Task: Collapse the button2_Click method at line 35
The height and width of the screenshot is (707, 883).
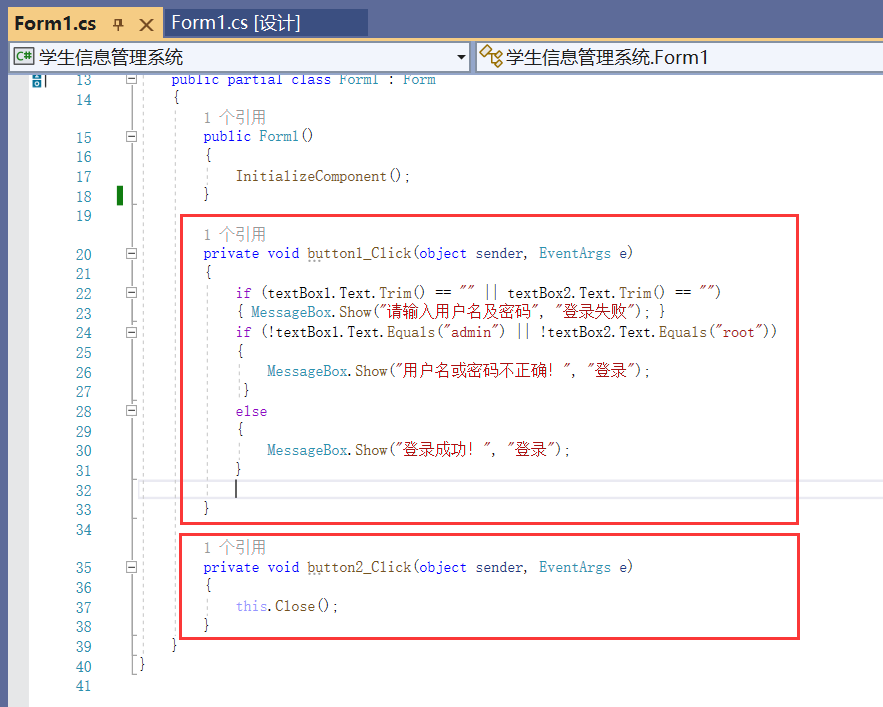Action: pyautogui.click(x=131, y=567)
